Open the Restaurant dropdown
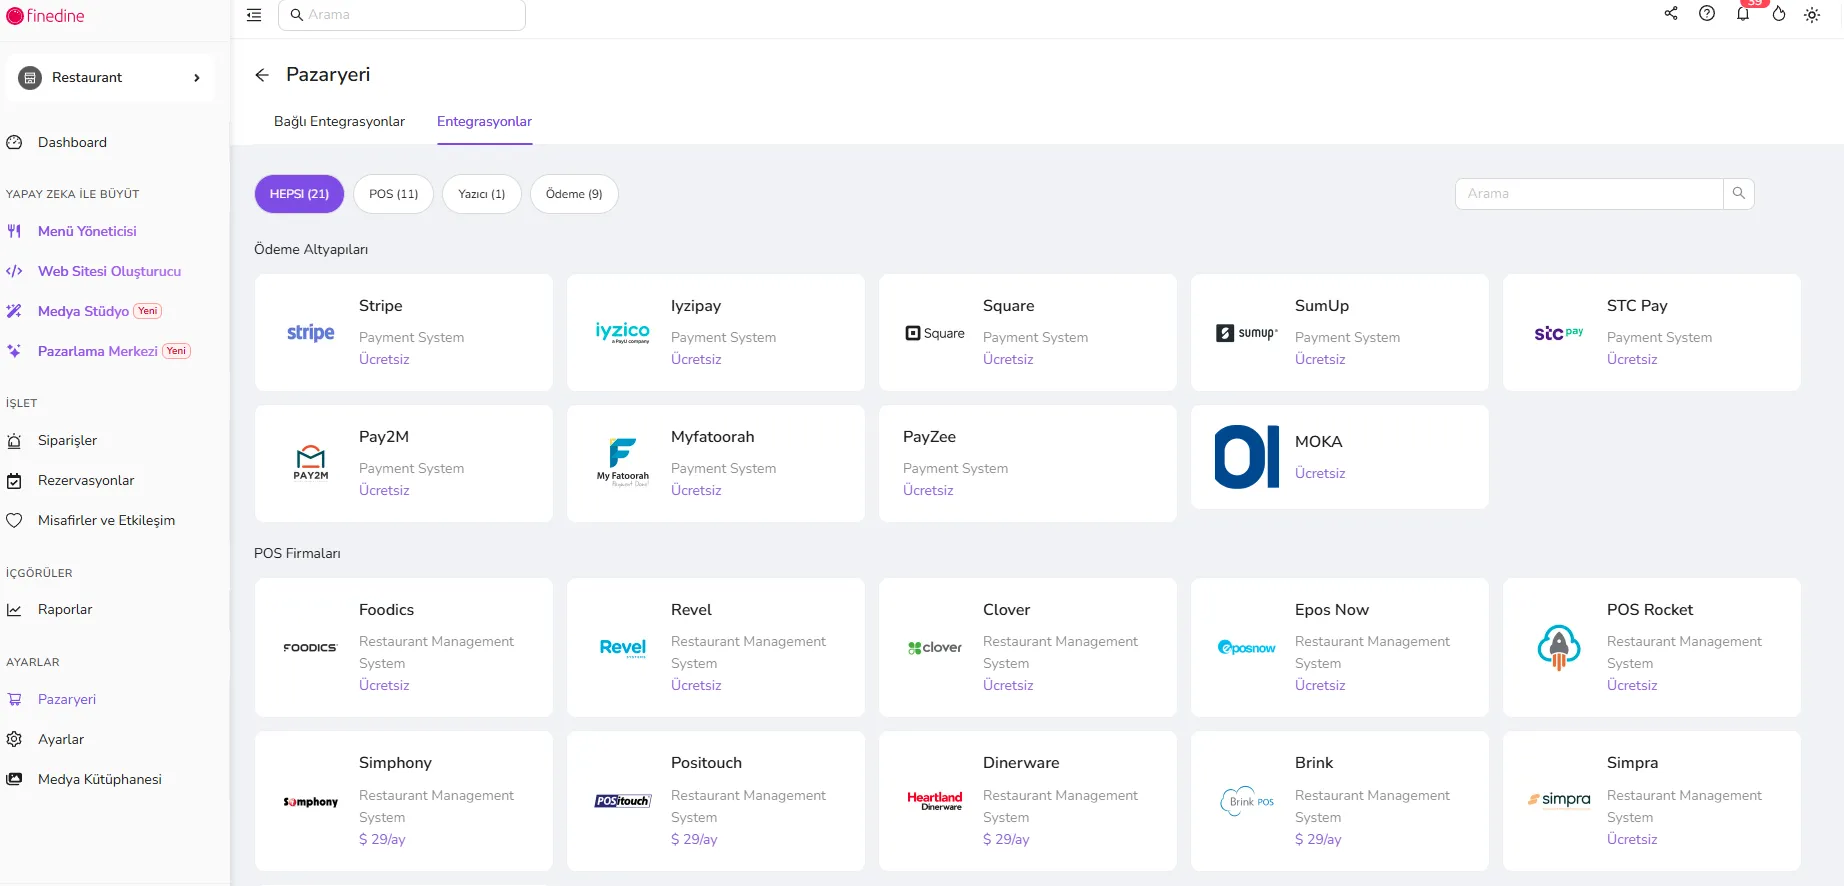The width and height of the screenshot is (1844, 886). pyautogui.click(x=110, y=78)
